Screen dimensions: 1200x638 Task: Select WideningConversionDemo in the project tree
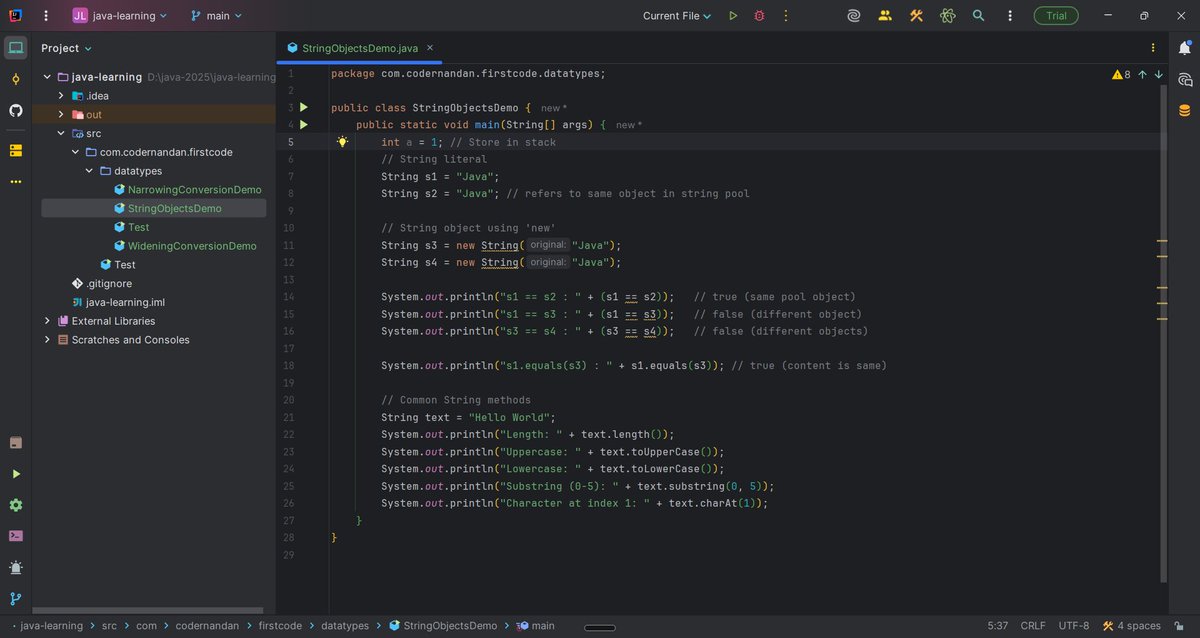tap(185, 246)
